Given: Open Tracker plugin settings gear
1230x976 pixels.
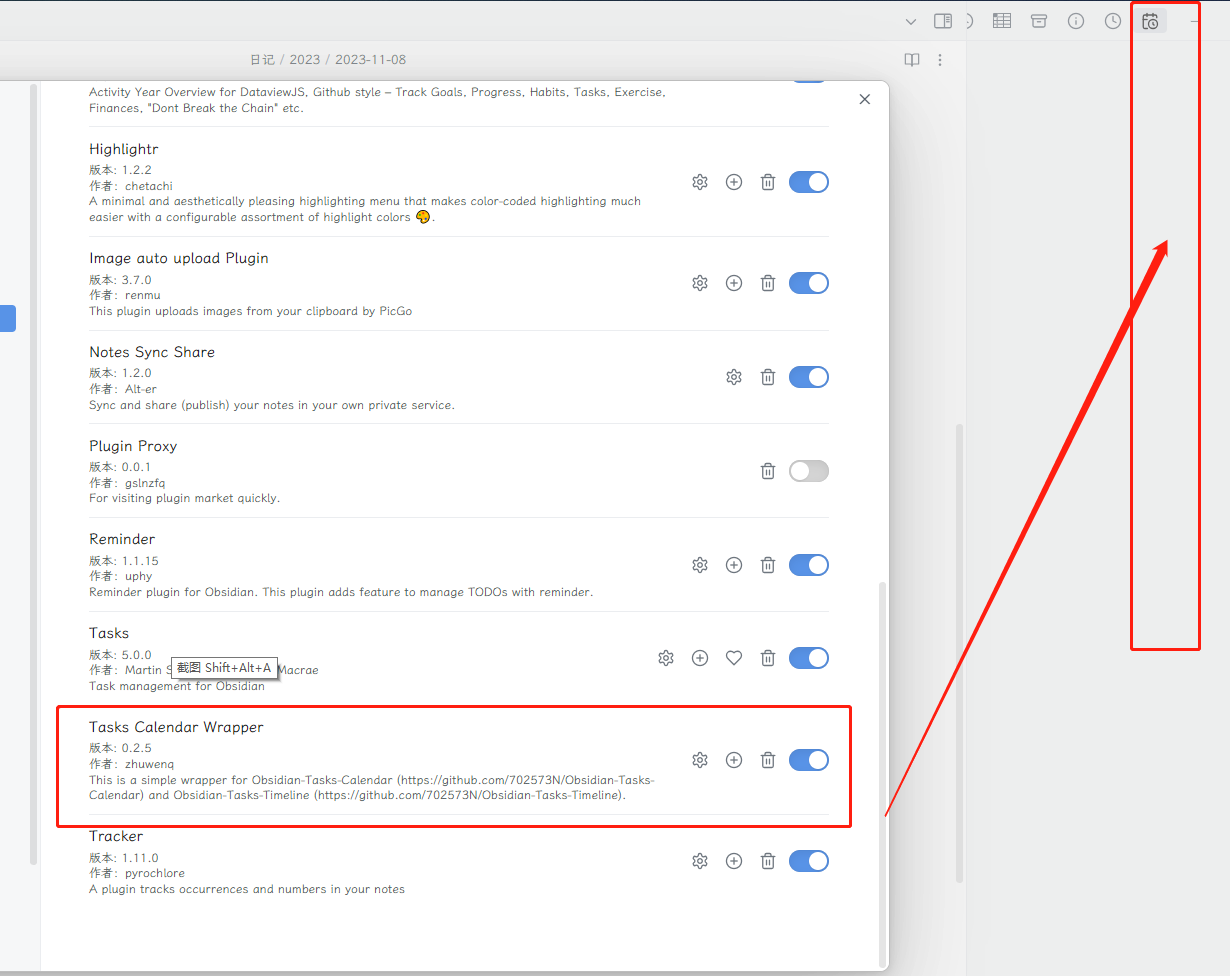Looking at the screenshot, I should (700, 861).
